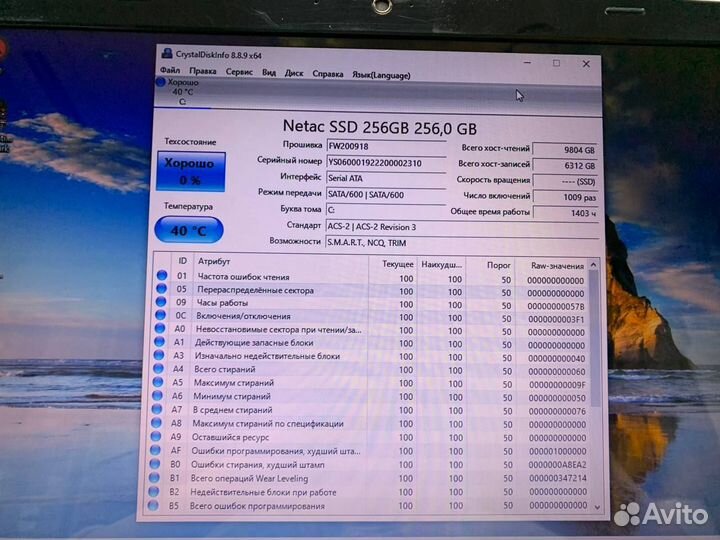Click the Raw-значения column header
The width and height of the screenshot is (720, 540).
(x=551, y=266)
